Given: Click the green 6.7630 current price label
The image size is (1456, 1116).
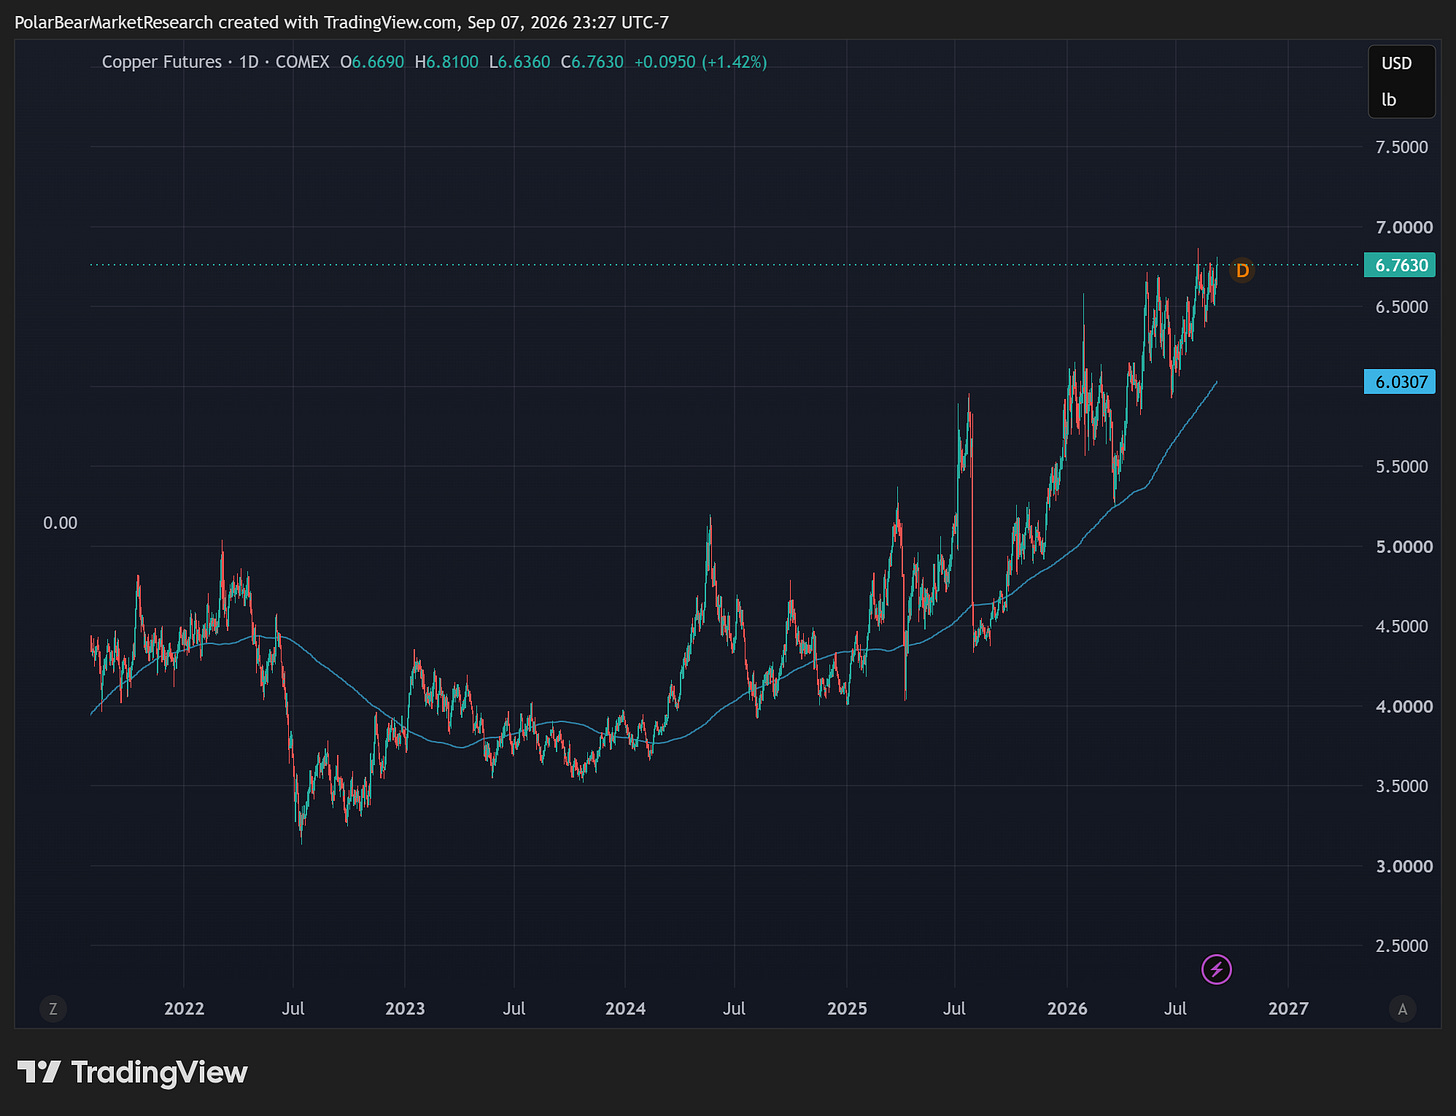Looking at the screenshot, I should (1400, 265).
